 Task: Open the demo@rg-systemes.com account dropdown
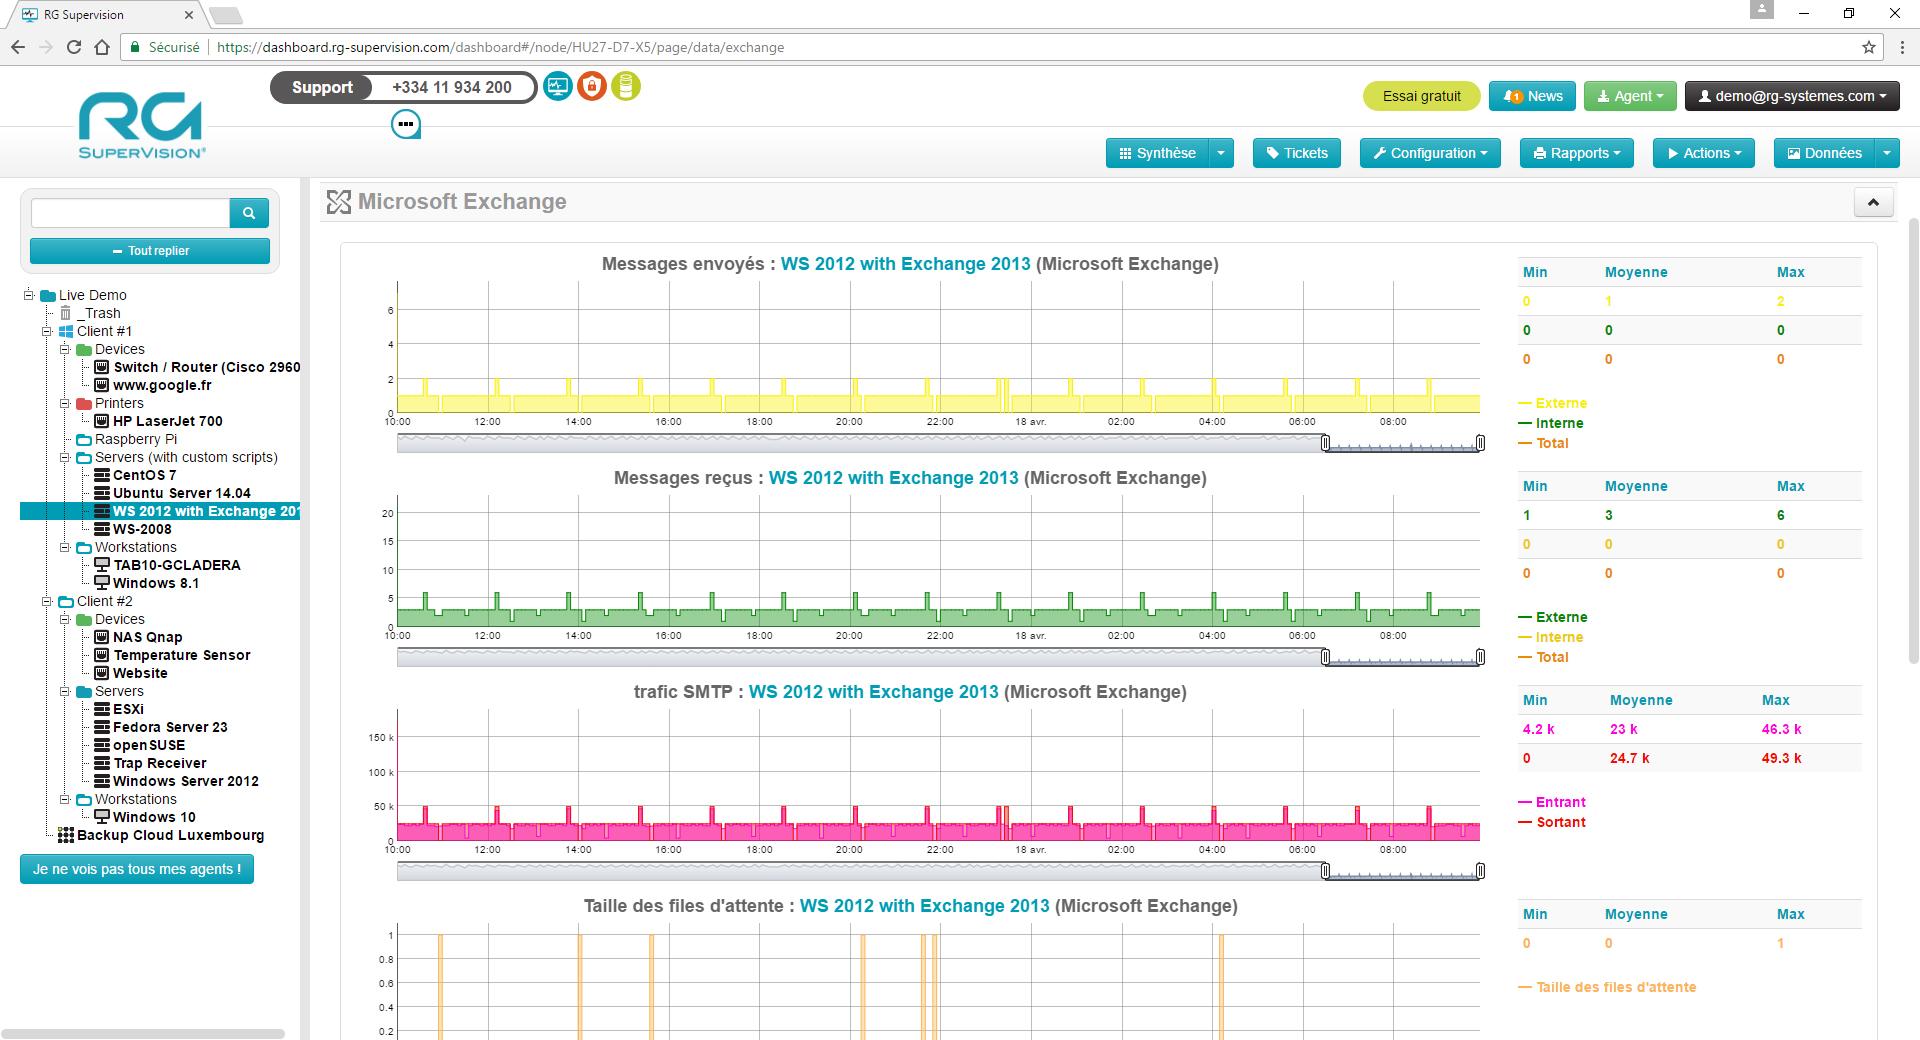coord(1792,96)
